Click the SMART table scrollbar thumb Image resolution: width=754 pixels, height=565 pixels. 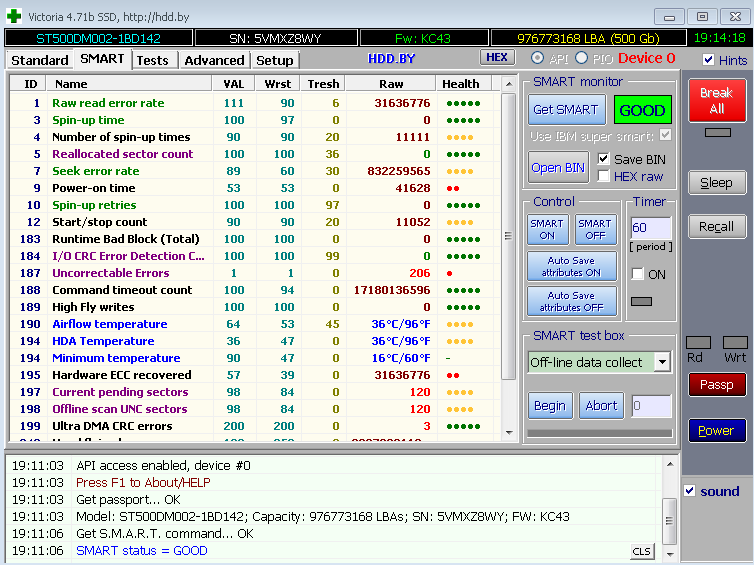click(509, 236)
